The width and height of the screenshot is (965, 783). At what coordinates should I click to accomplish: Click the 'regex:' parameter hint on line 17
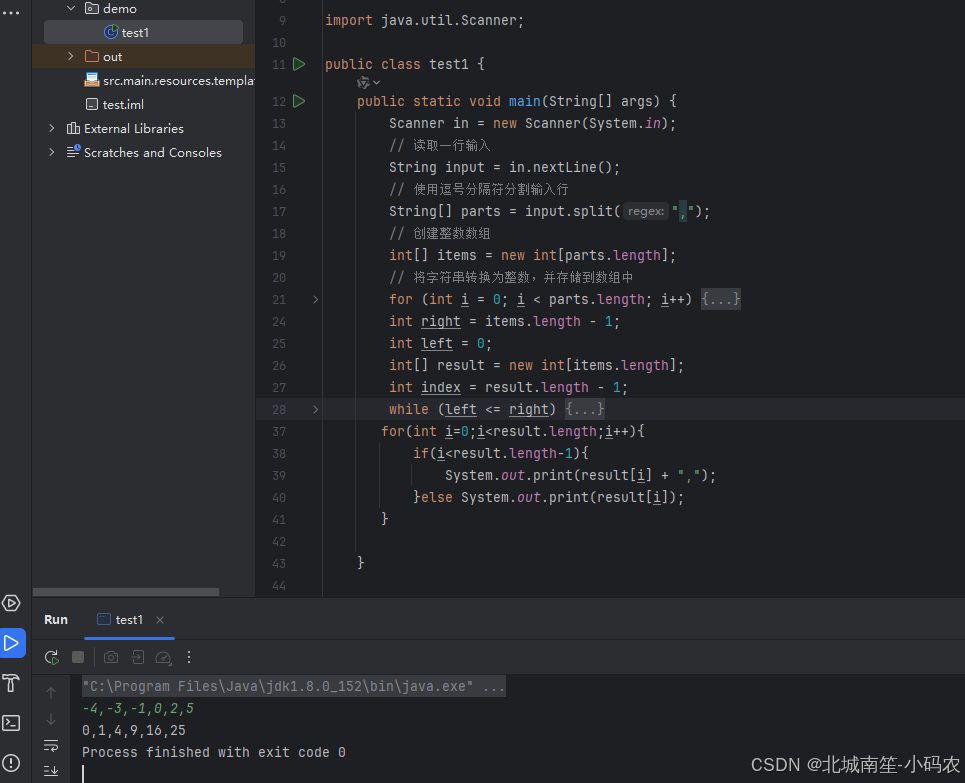click(x=646, y=212)
